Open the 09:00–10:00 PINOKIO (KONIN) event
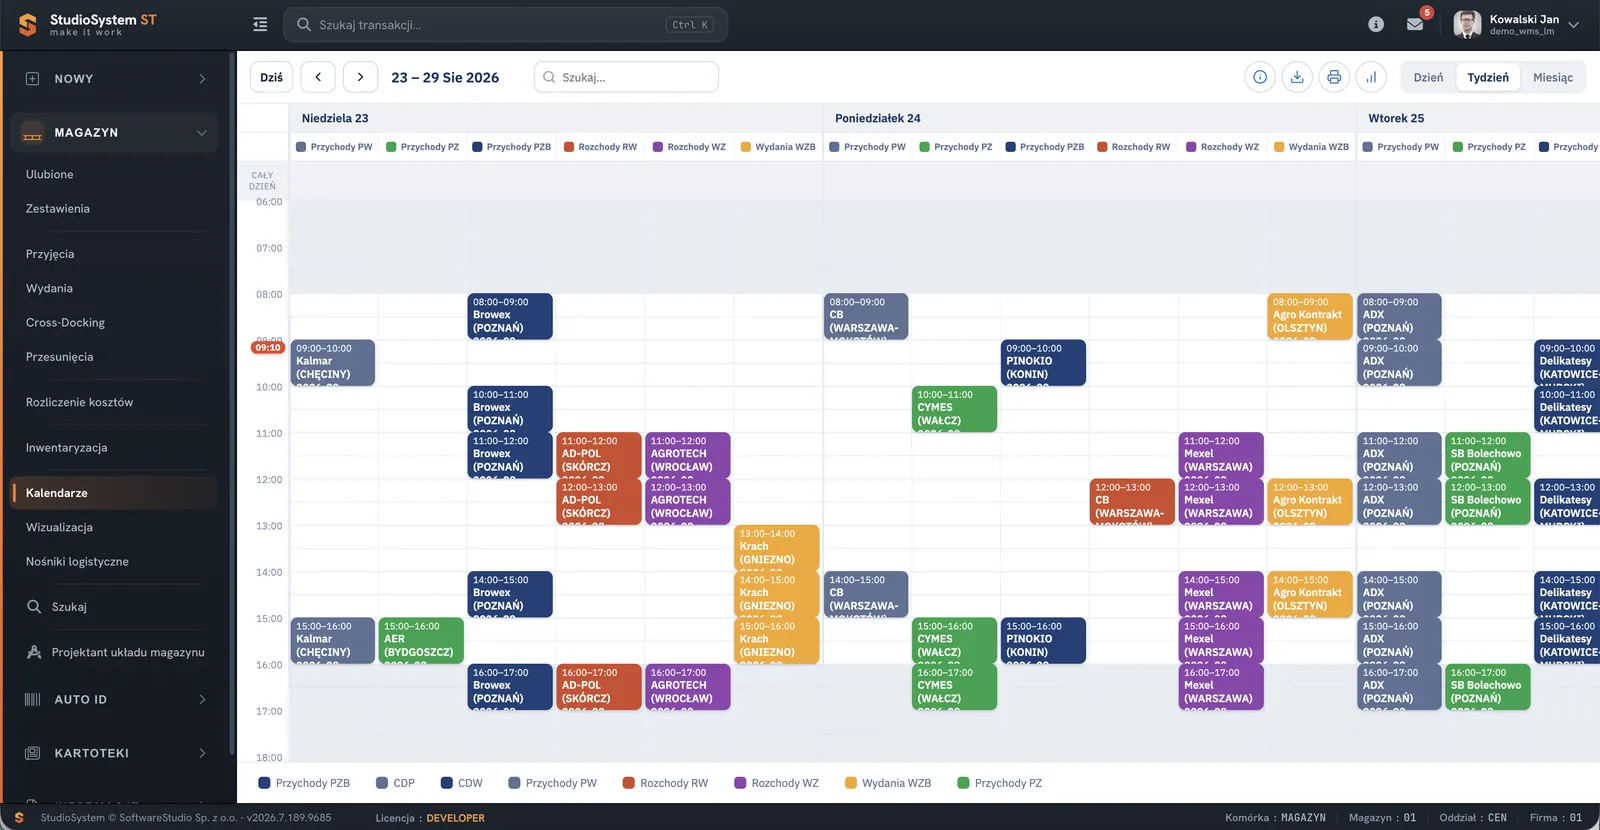This screenshot has height=830, width=1600. click(x=1043, y=362)
